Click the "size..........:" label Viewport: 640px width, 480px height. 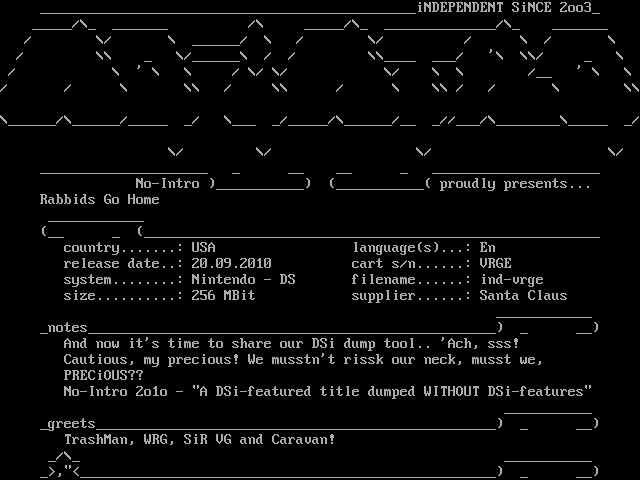click(x=123, y=296)
